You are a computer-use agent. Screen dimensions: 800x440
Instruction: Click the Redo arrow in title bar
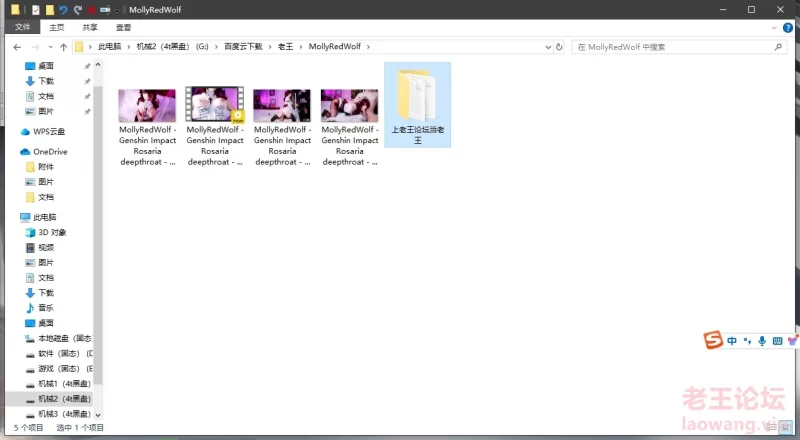(x=78, y=10)
